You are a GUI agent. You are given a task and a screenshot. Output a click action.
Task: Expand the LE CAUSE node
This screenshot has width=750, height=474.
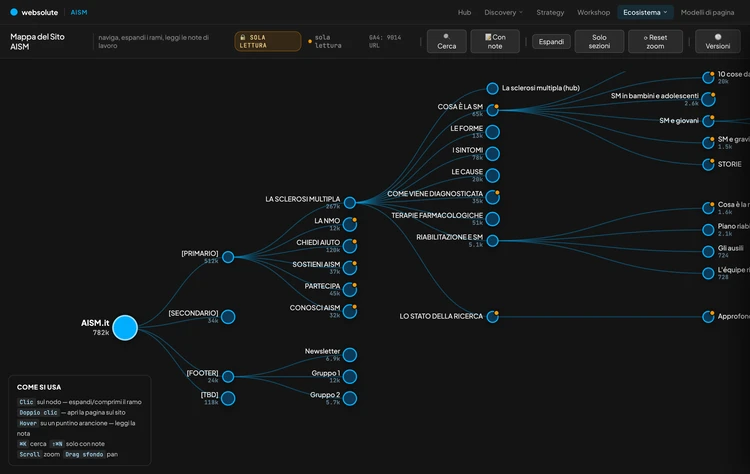point(493,176)
